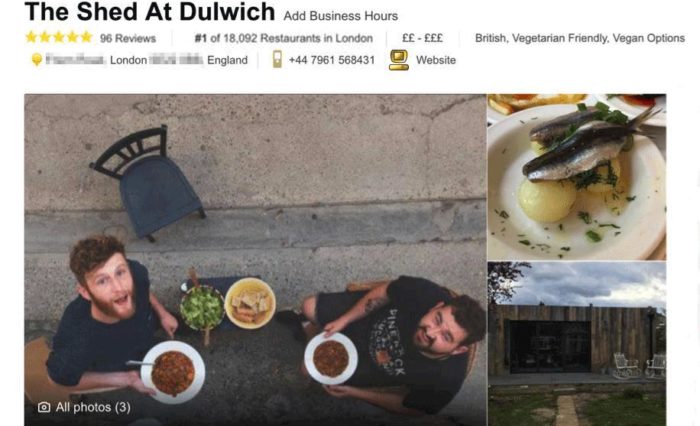Open the large photo of two men eating

tap(255, 259)
